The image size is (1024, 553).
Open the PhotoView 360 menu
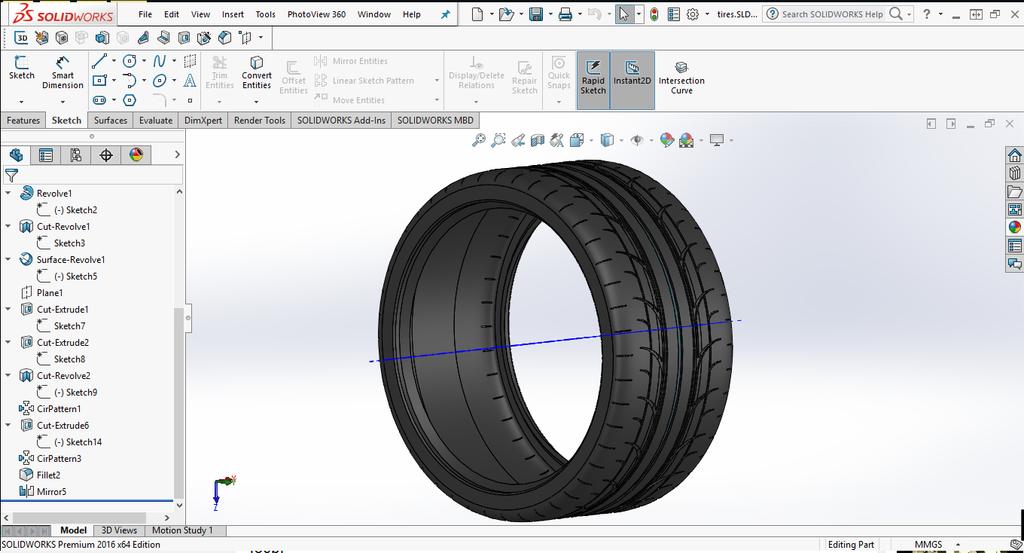317,14
